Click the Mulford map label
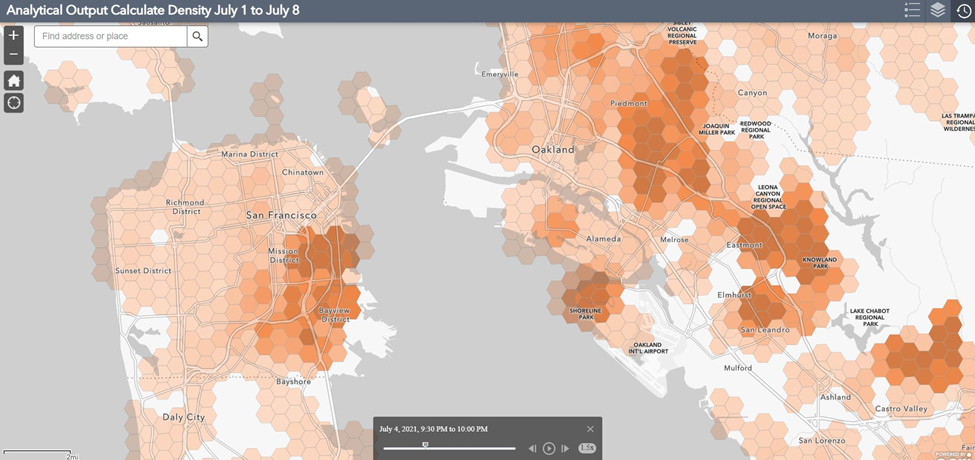The width and height of the screenshot is (975, 460). coord(737,368)
